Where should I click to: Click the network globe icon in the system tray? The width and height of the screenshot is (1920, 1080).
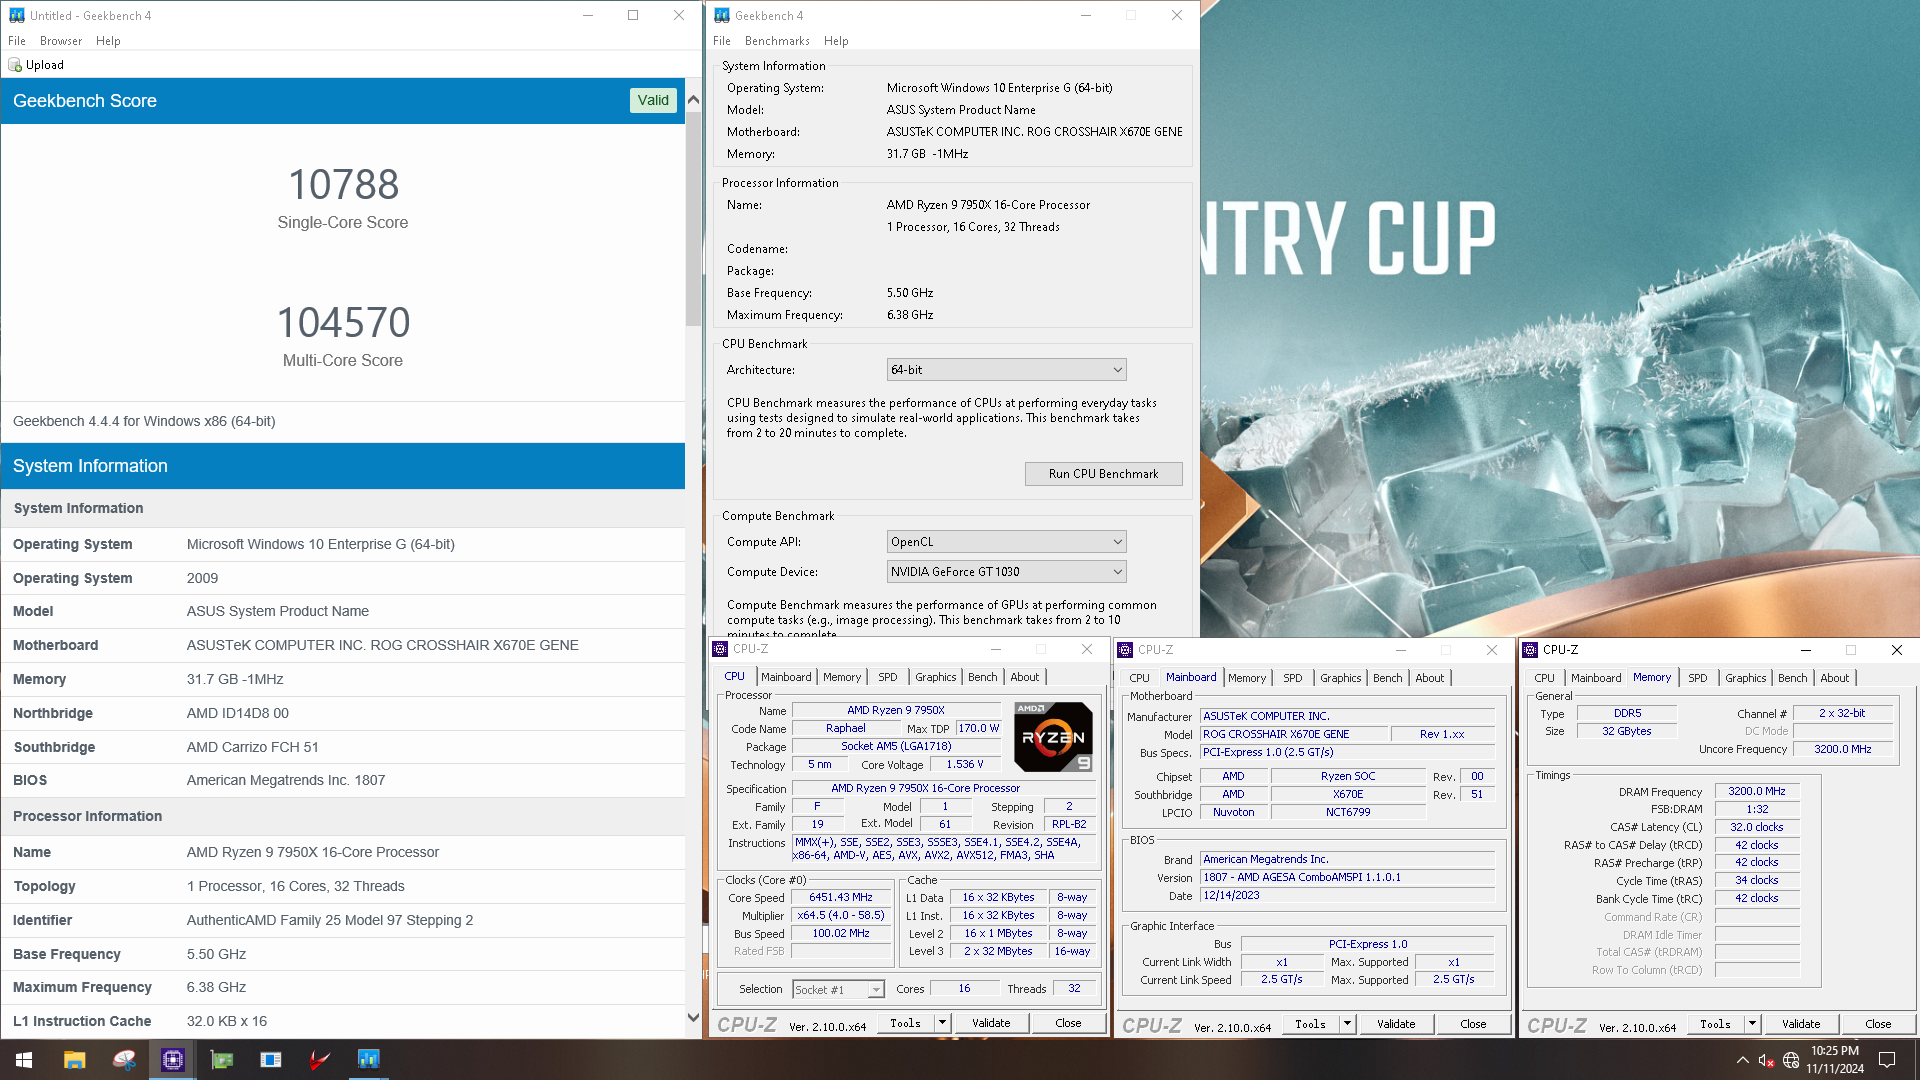coord(1791,1060)
